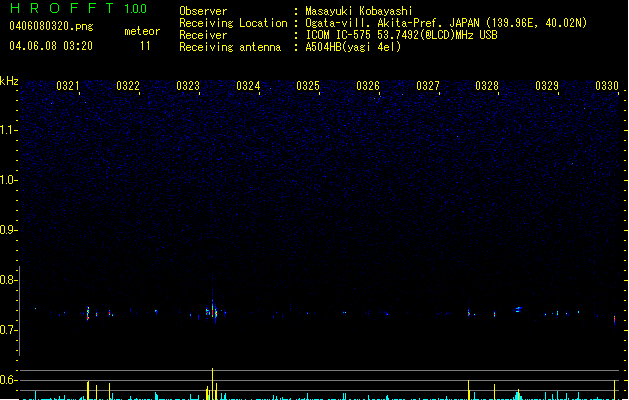Click the kHz axis unit label

[9, 81]
